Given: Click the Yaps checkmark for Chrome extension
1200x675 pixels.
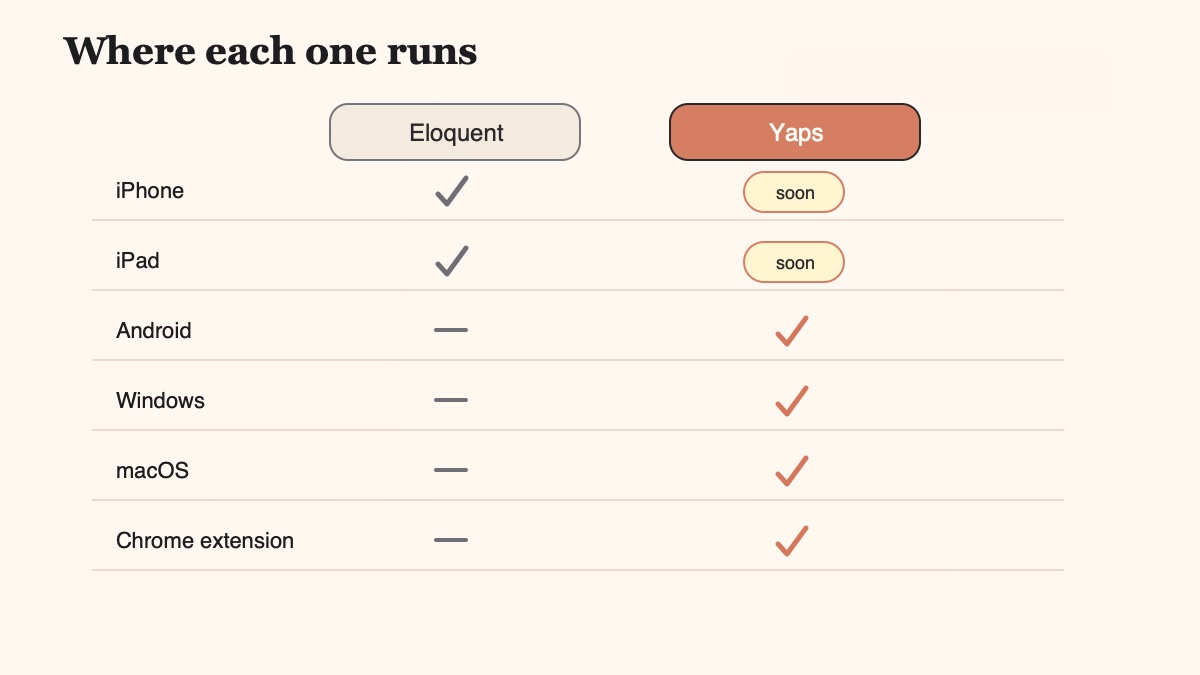Looking at the screenshot, I should click(792, 540).
